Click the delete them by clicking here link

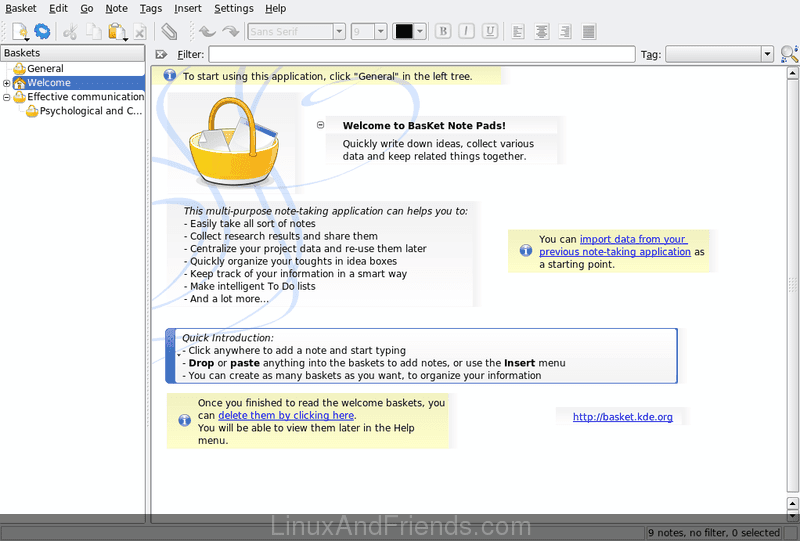(286, 415)
